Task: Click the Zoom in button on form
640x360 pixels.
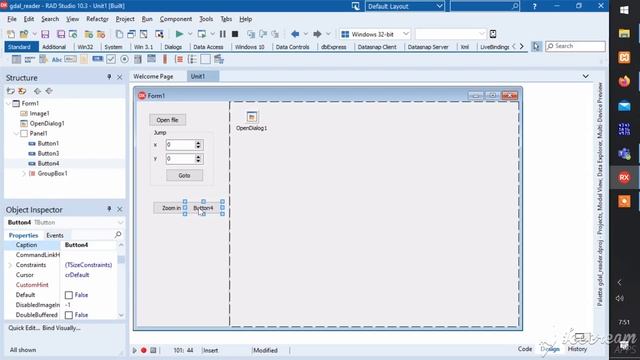Action: (x=169, y=208)
